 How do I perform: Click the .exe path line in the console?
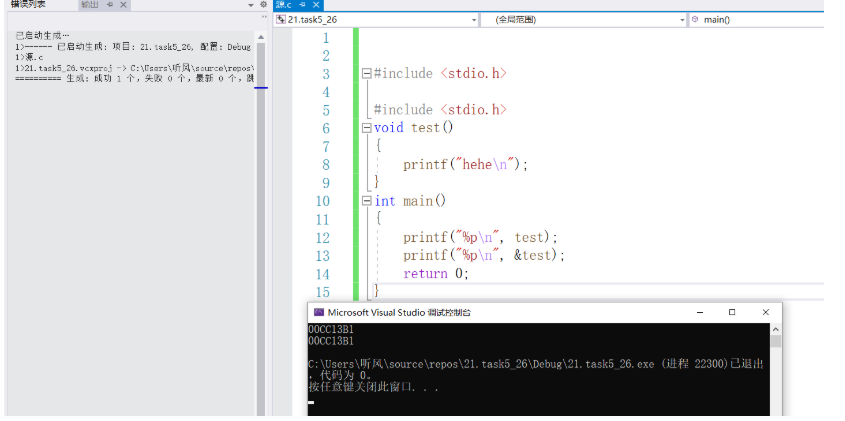pos(536,364)
